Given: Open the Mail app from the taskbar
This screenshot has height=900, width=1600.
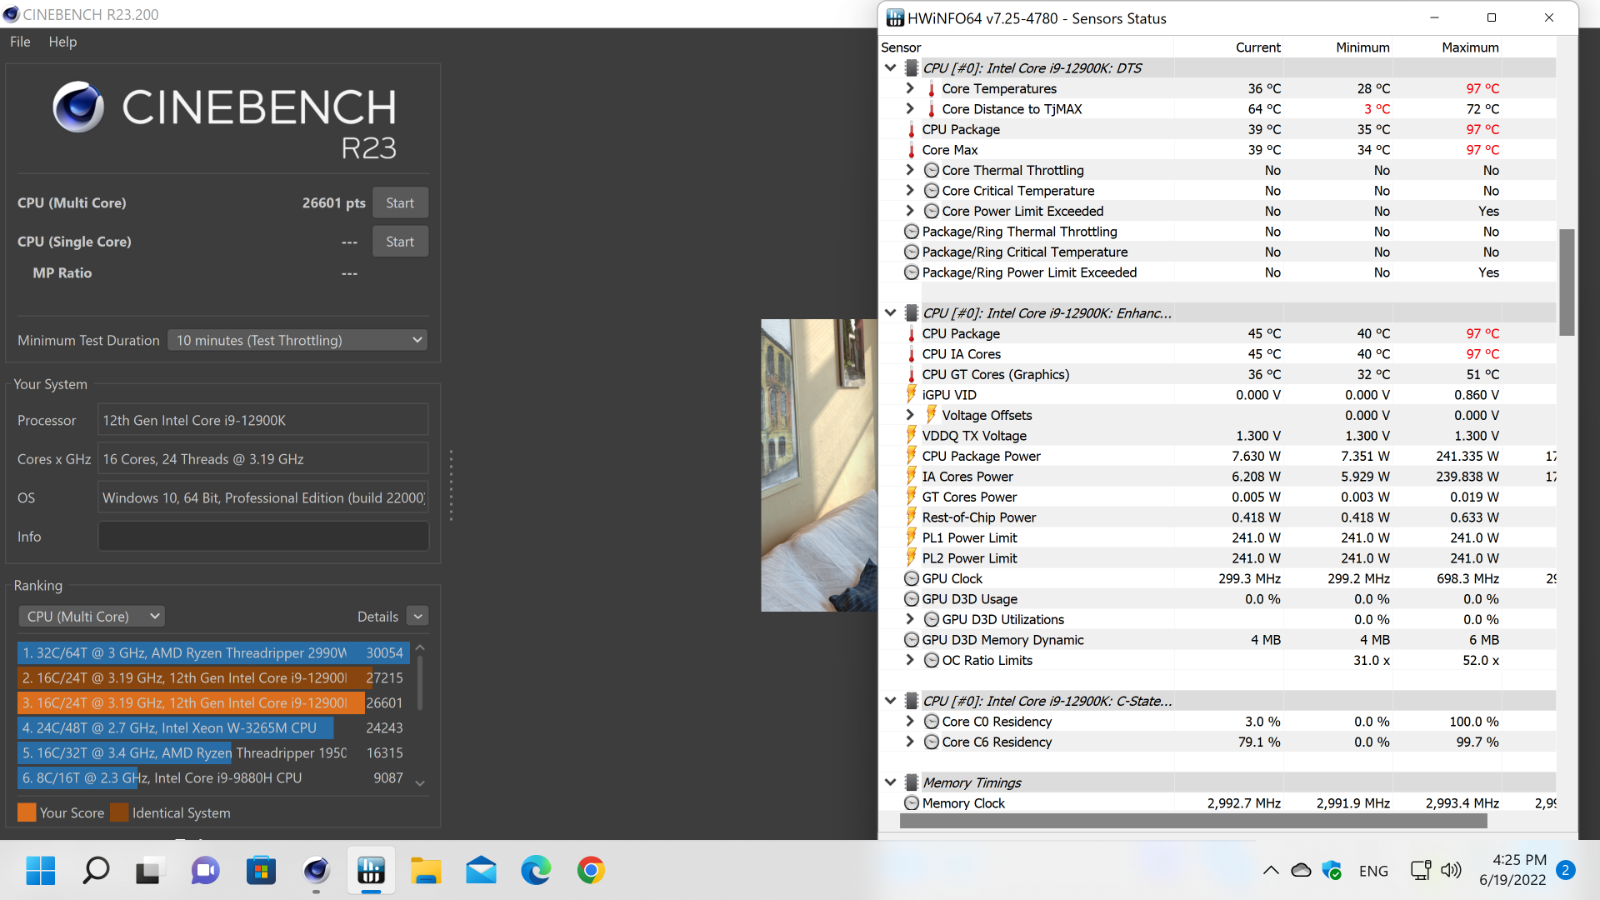Looking at the screenshot, I should pyautogui.click(x=481, y=871).
